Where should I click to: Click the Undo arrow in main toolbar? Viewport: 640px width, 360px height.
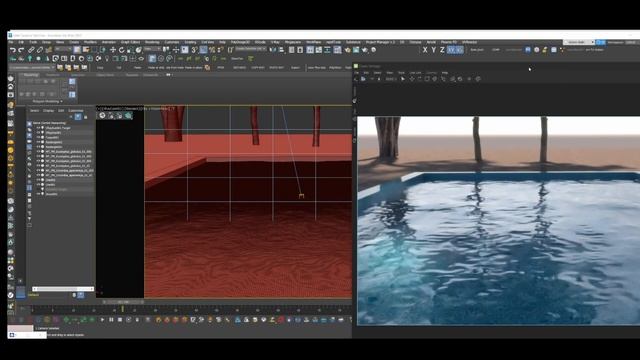[x=13, y=50]
